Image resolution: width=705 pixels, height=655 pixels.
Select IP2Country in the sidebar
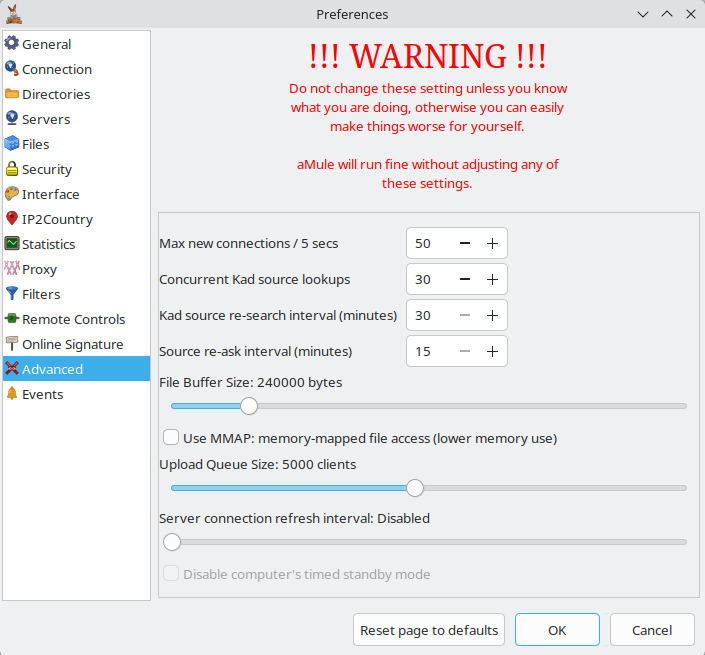pyautogui.click(x=76, y=219)
